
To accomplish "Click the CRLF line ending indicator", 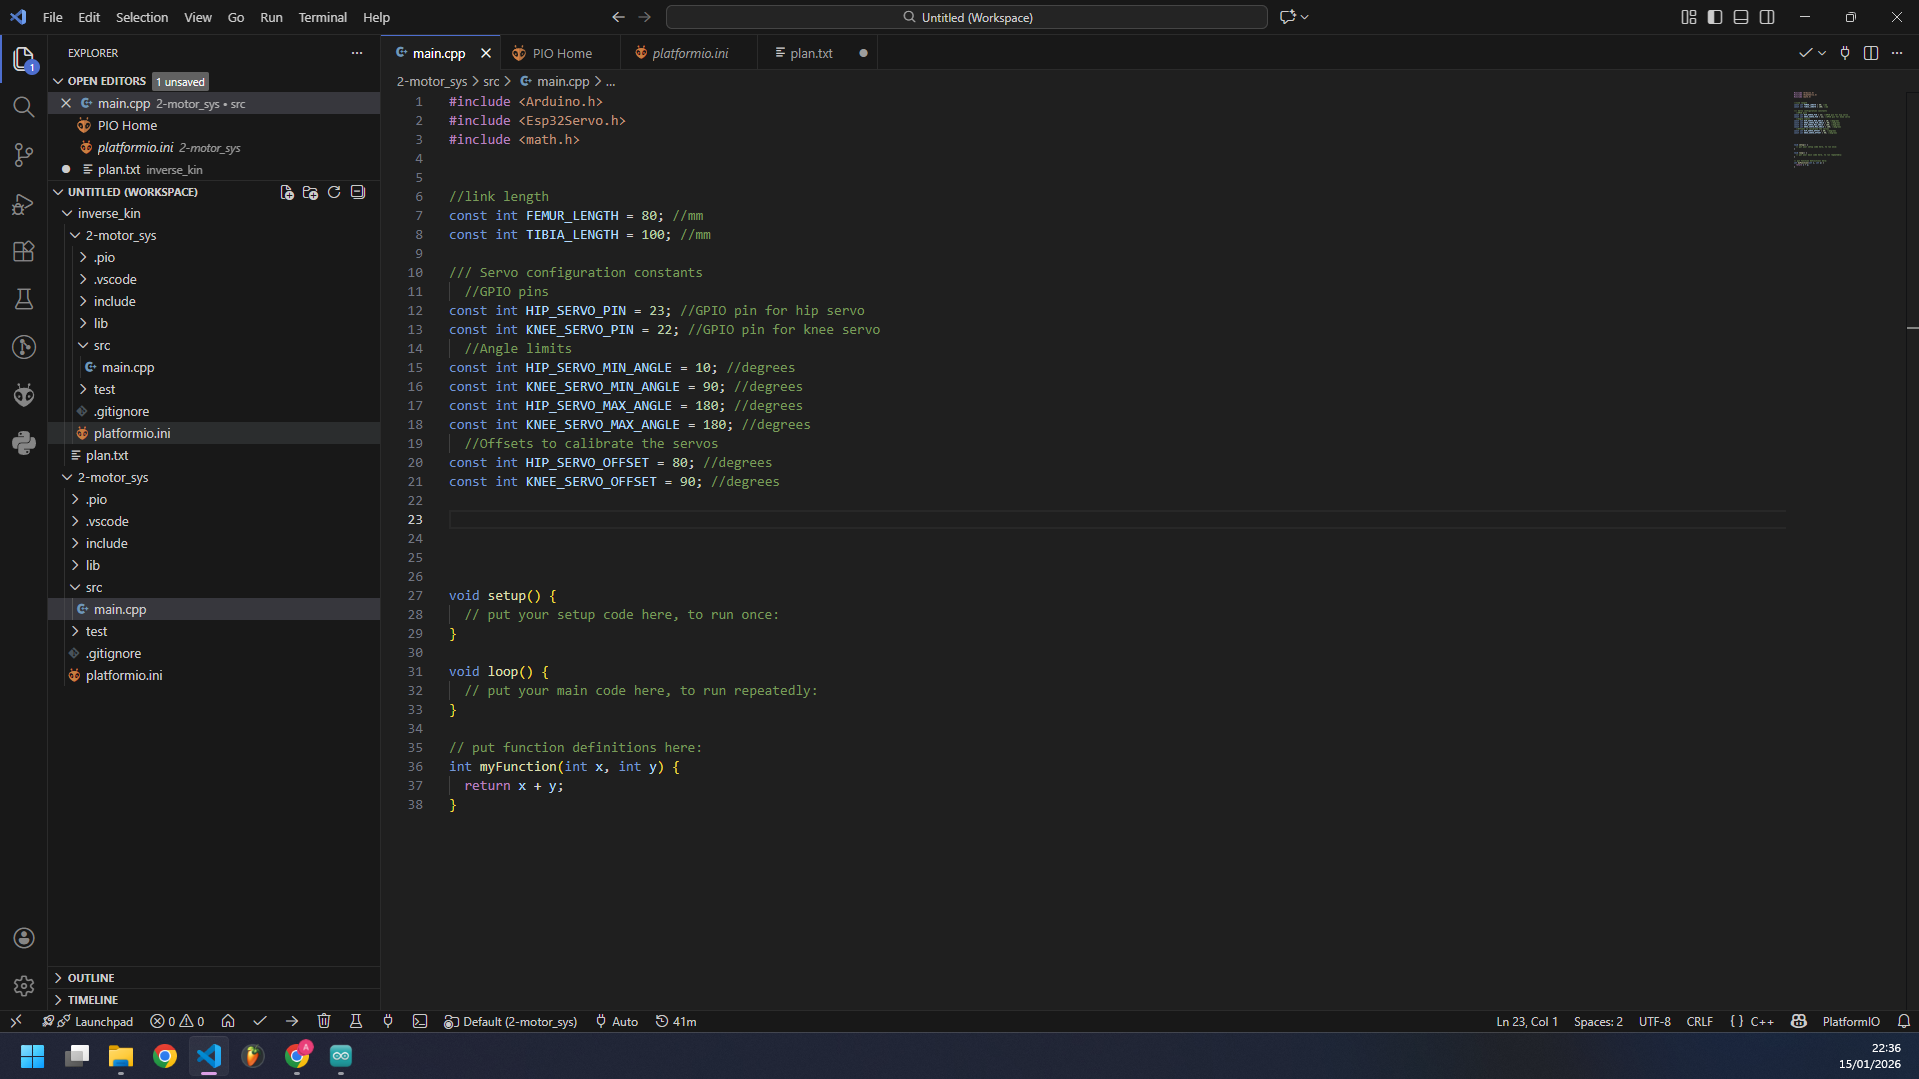I will 1699,1021.
